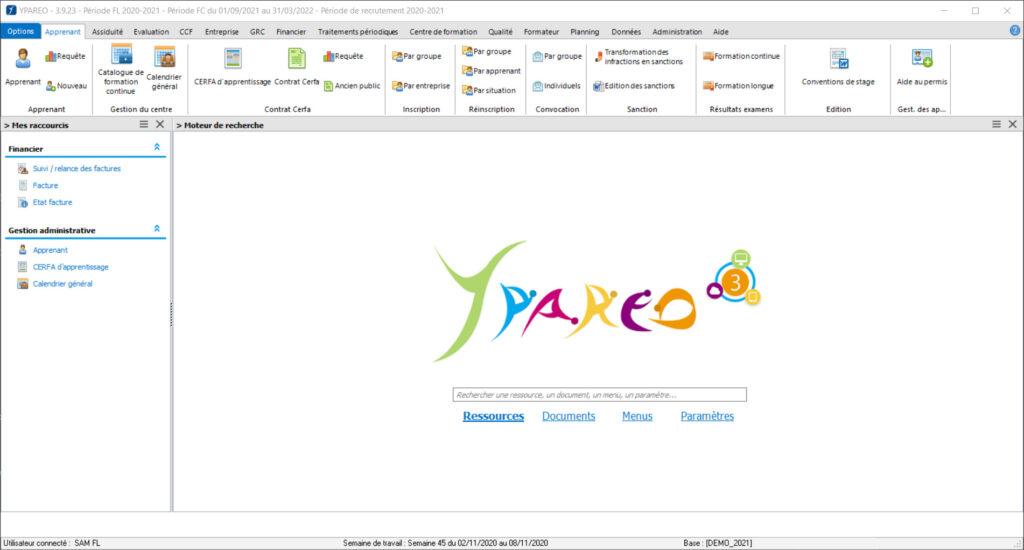Open Suivi / relance des factures shortcut
Image resolution: width=1024 pixels, height=550 pixels.
coord(76,169)
